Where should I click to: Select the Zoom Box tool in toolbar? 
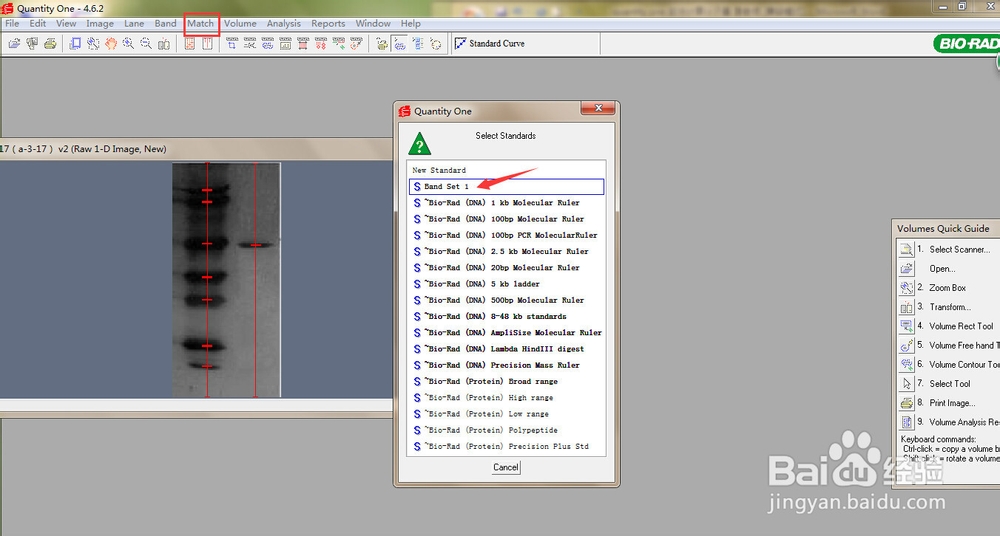93,43
